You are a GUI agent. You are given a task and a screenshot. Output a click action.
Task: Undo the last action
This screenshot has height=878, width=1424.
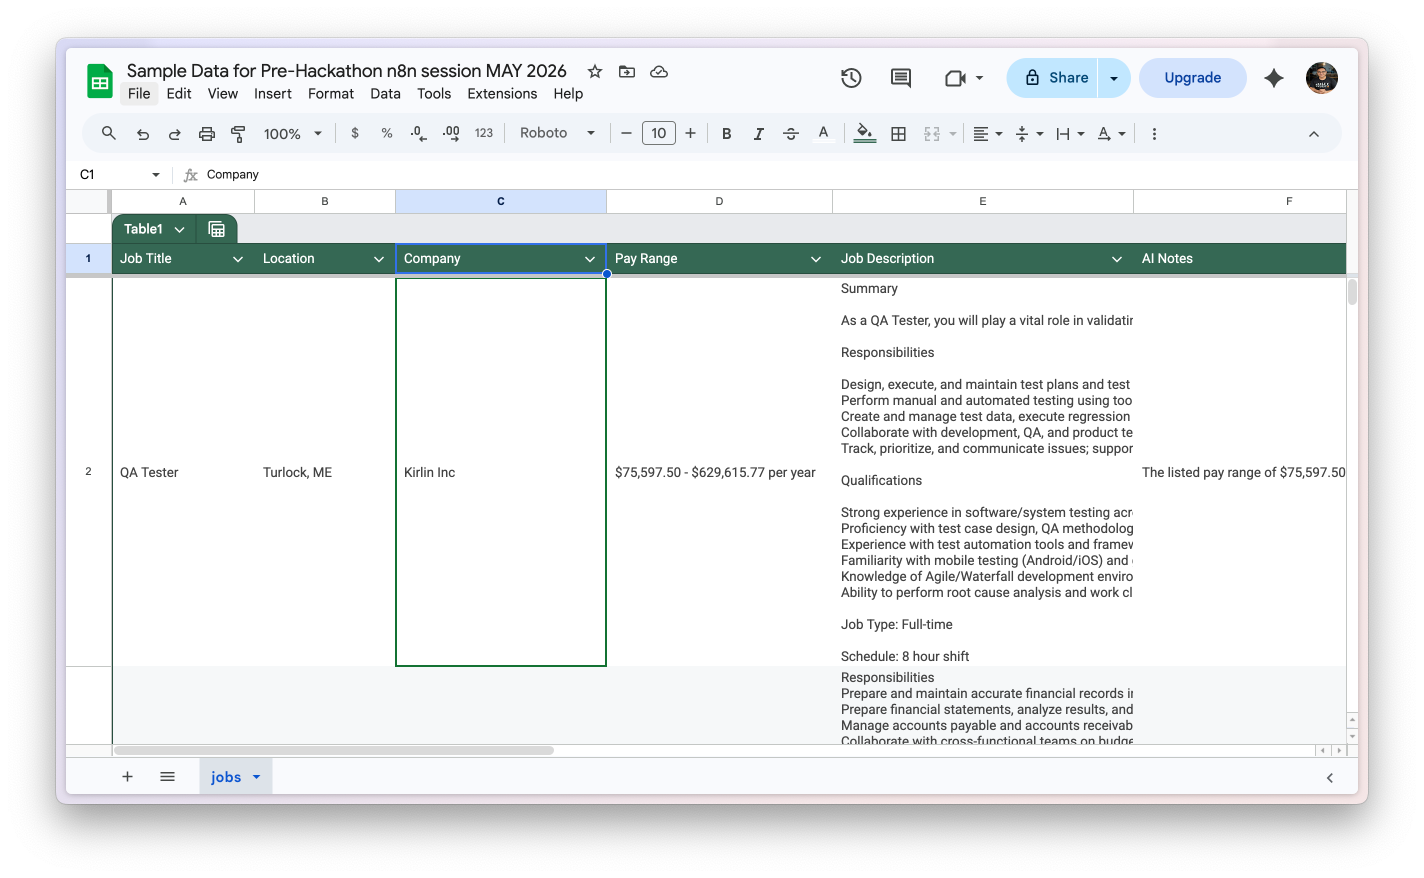click(x=143, y=134)
